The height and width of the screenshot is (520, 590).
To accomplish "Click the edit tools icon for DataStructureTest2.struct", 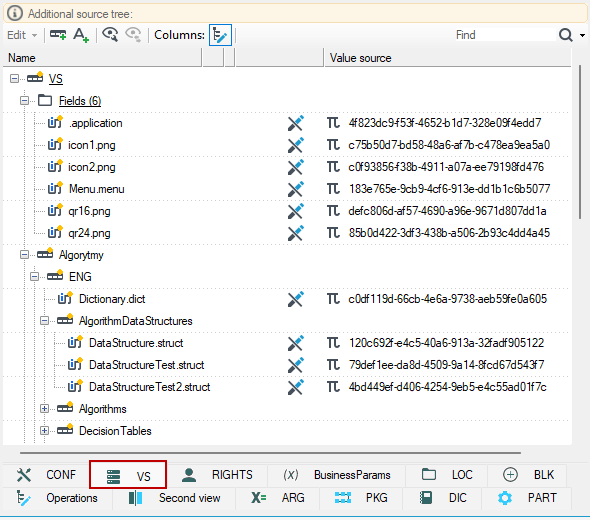I will pyautogui.click(x=296, y=387).
